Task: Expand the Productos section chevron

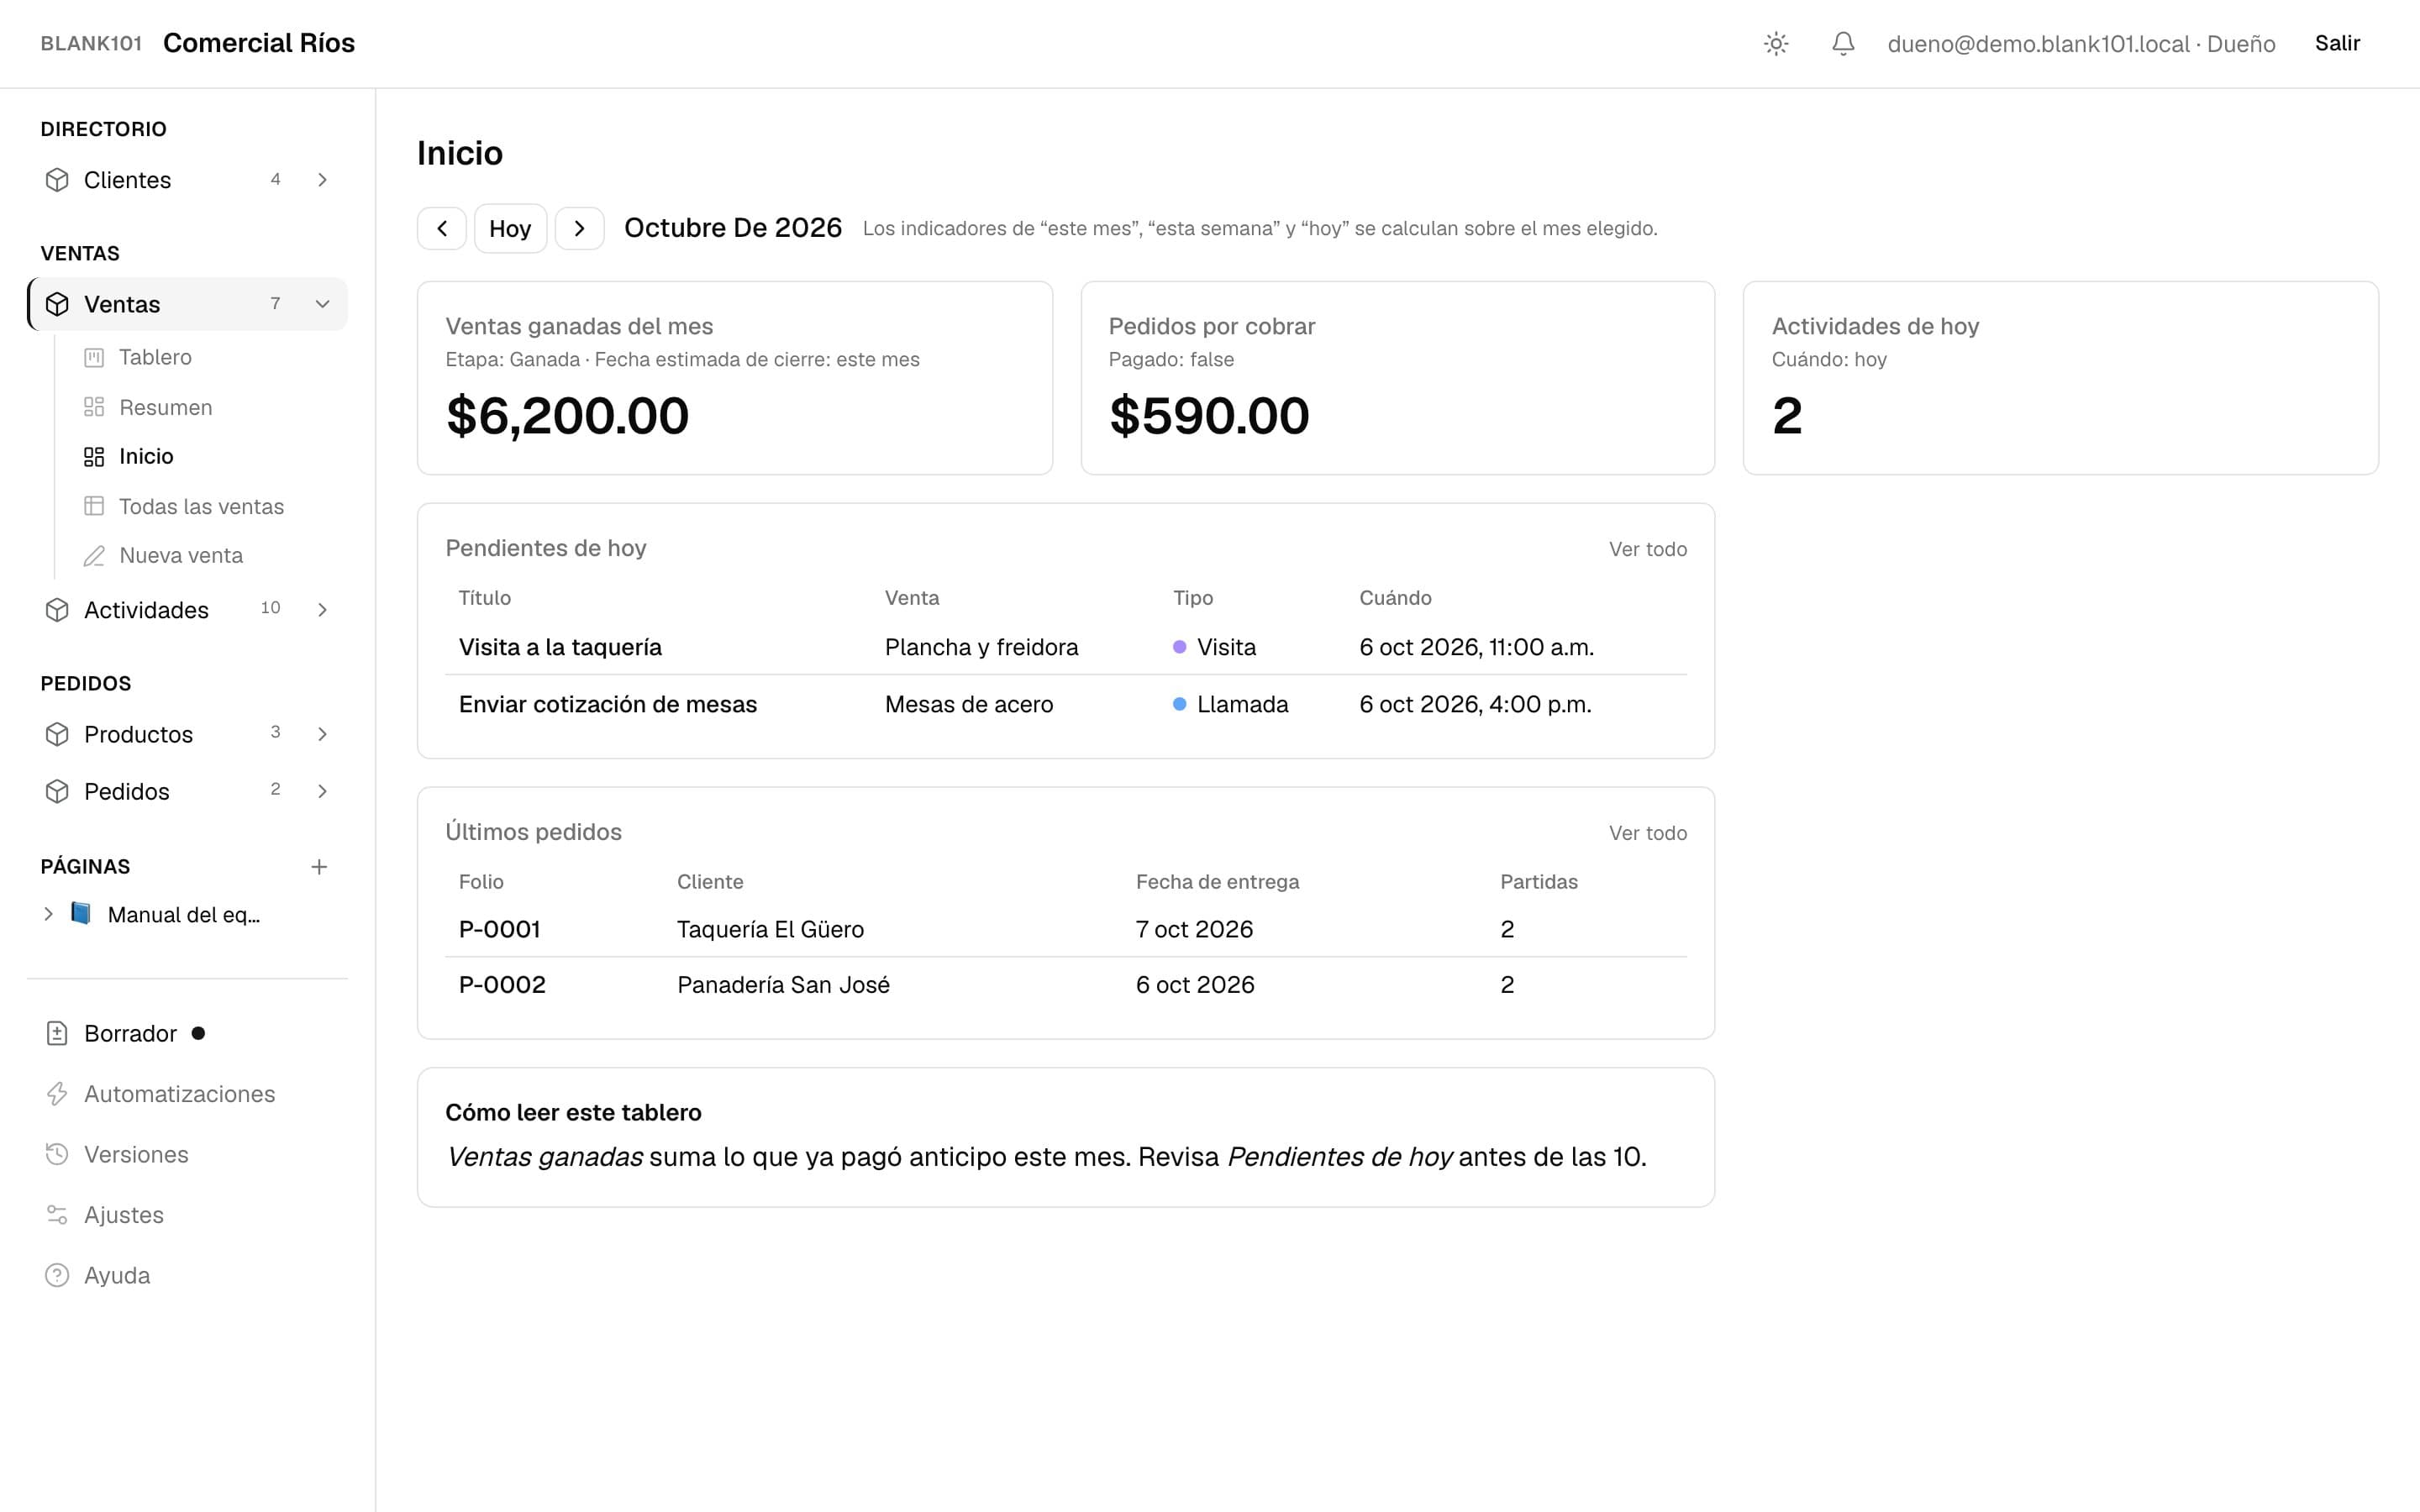Action: [322, 734]
